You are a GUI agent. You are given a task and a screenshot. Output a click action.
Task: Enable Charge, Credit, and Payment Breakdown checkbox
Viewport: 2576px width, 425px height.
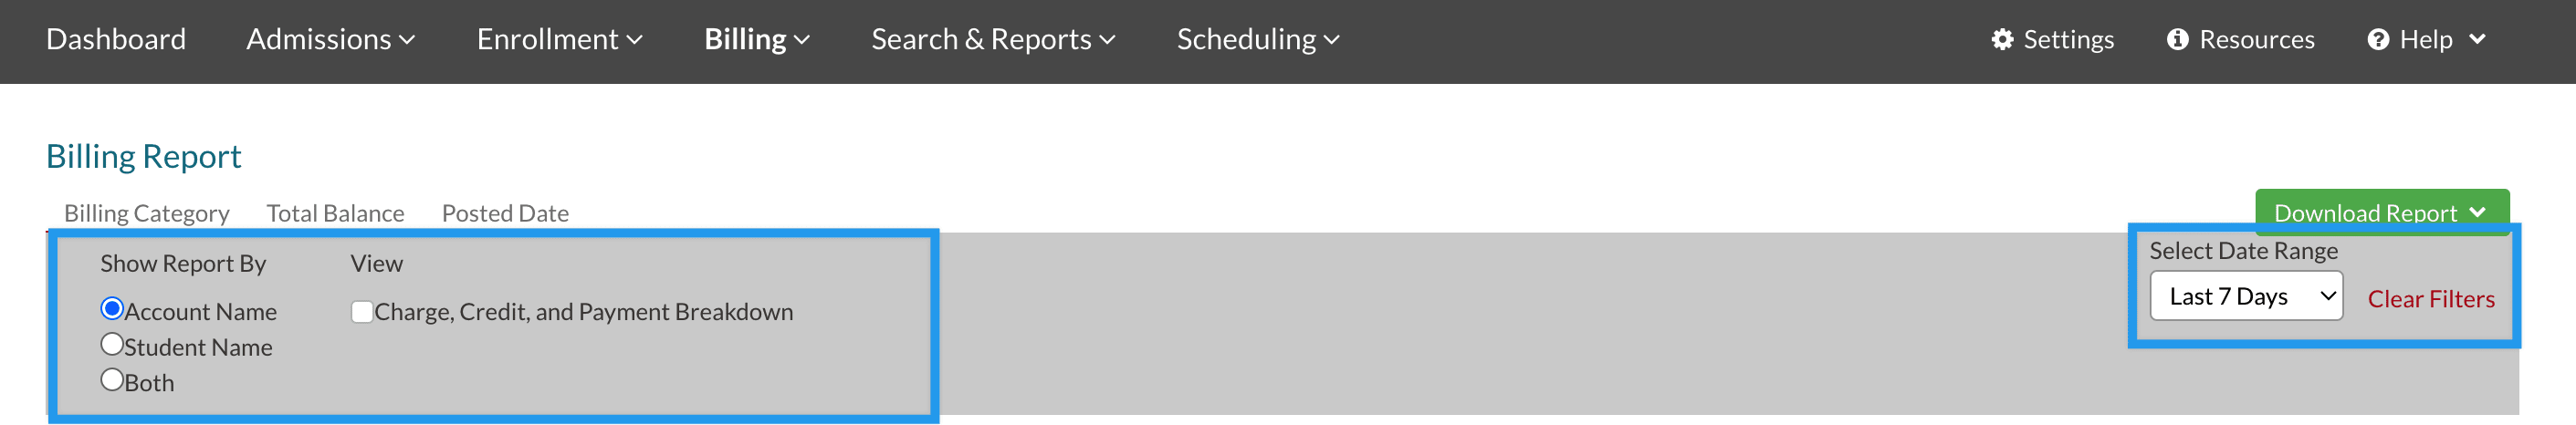(362, 312)
